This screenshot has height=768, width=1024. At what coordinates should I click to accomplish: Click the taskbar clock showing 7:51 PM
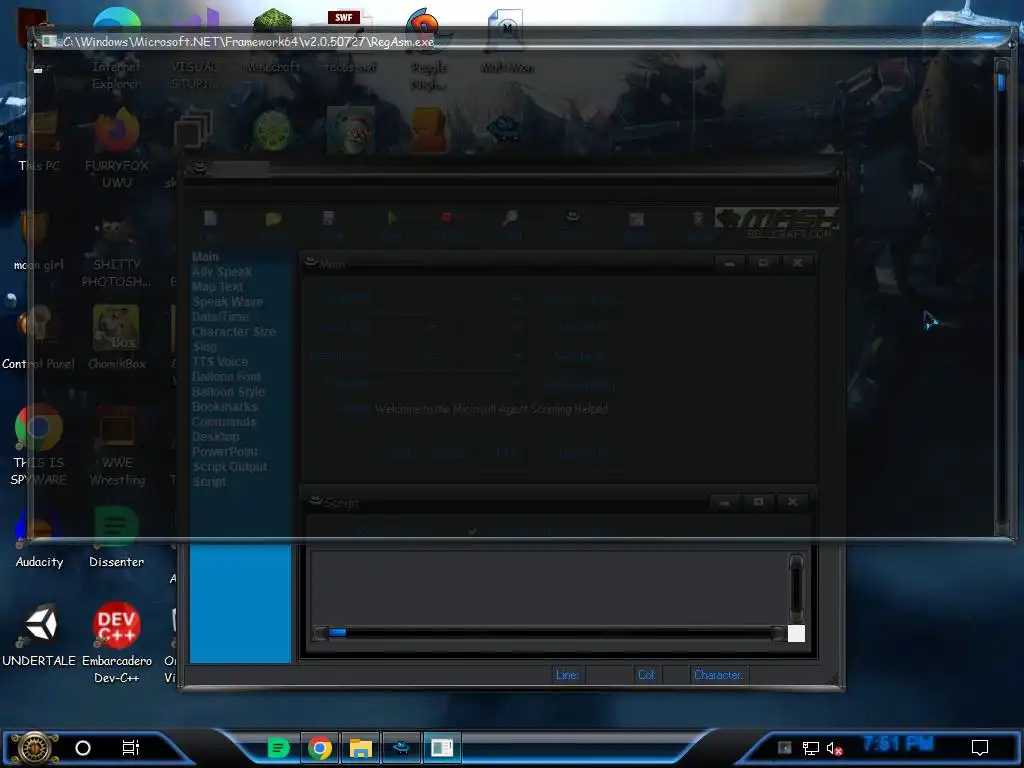pos(898,744)
